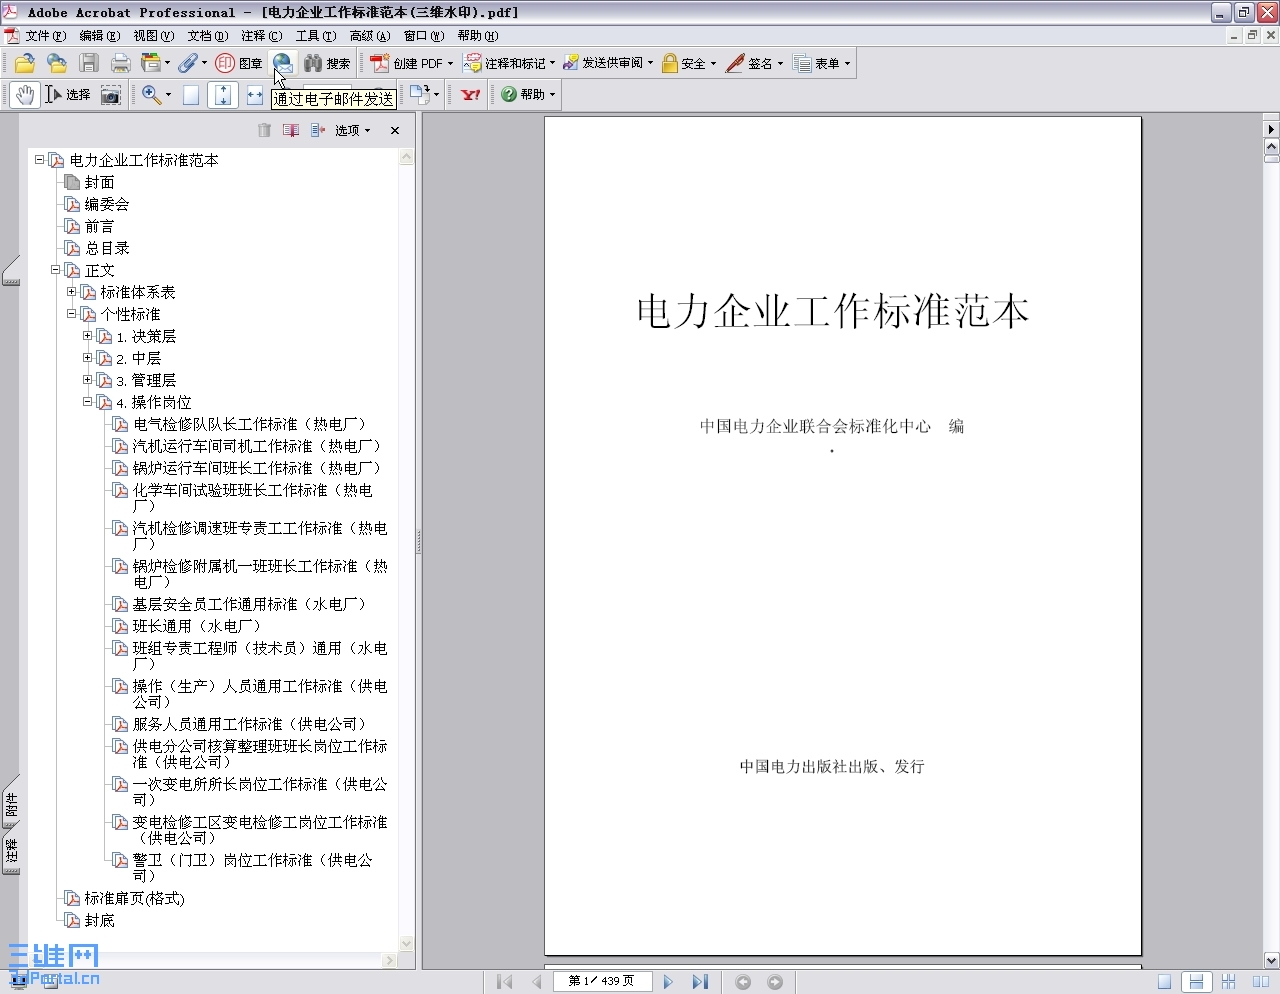The width and height of the screenshot is (1280, 994).
Task: Open the zoom tool dropdown arrow
Action: pos(168,95)
